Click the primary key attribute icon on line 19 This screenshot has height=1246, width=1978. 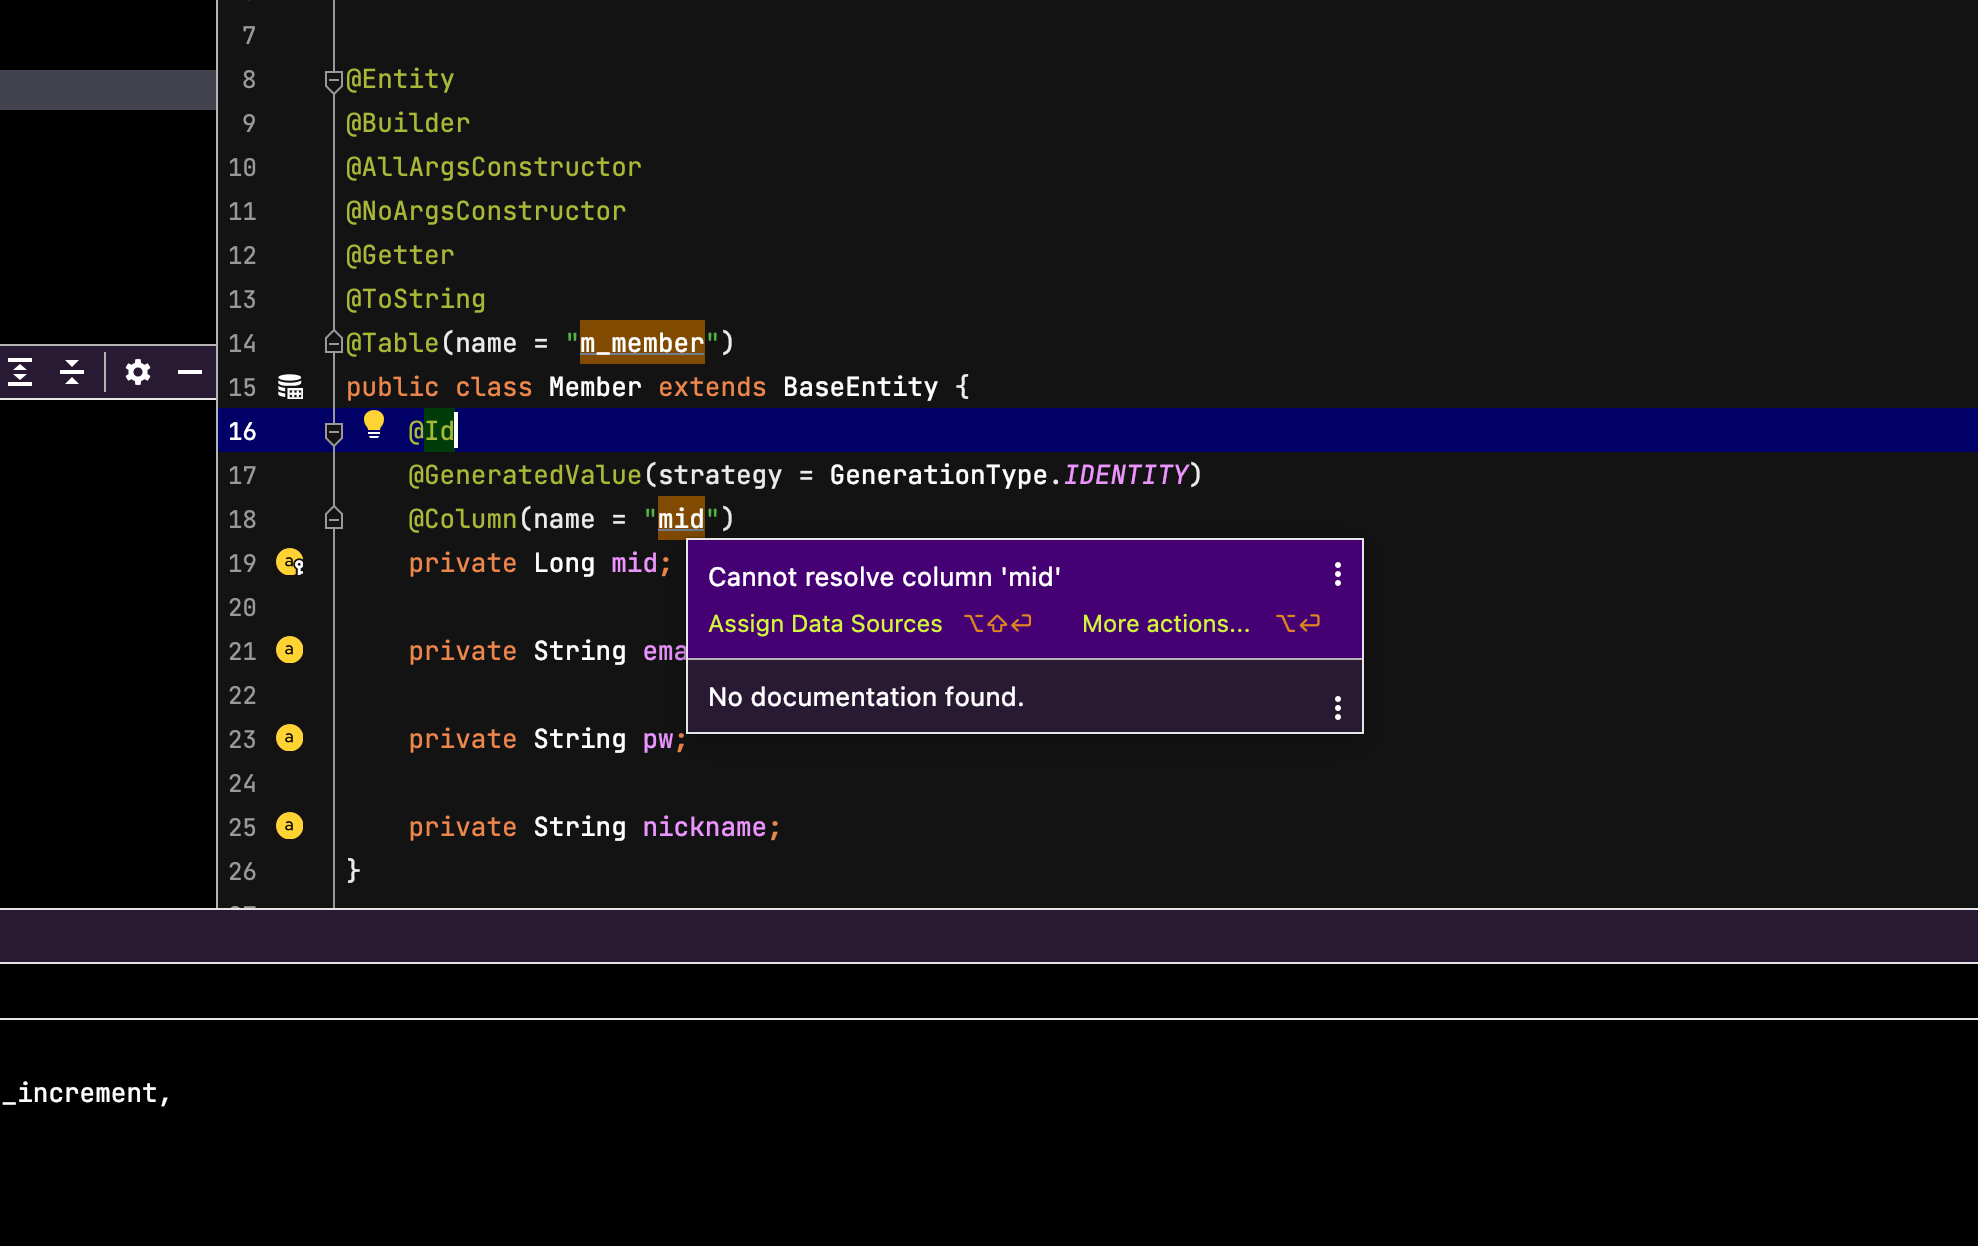290,563
